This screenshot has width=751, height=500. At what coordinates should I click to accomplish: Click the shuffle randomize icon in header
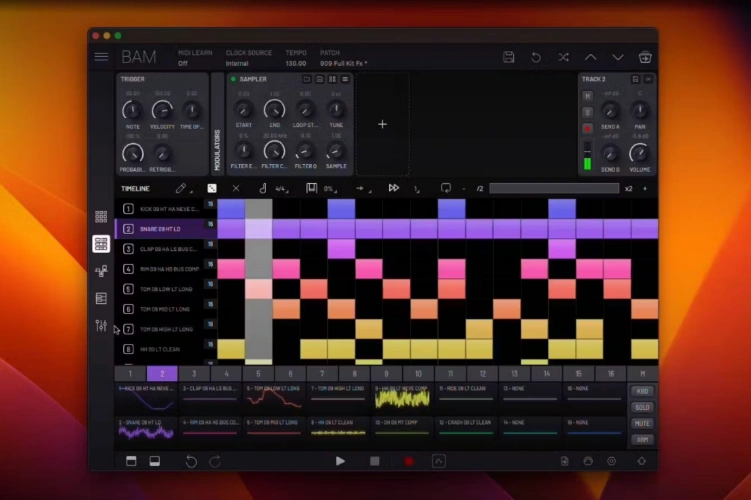(x=563, y=58)
